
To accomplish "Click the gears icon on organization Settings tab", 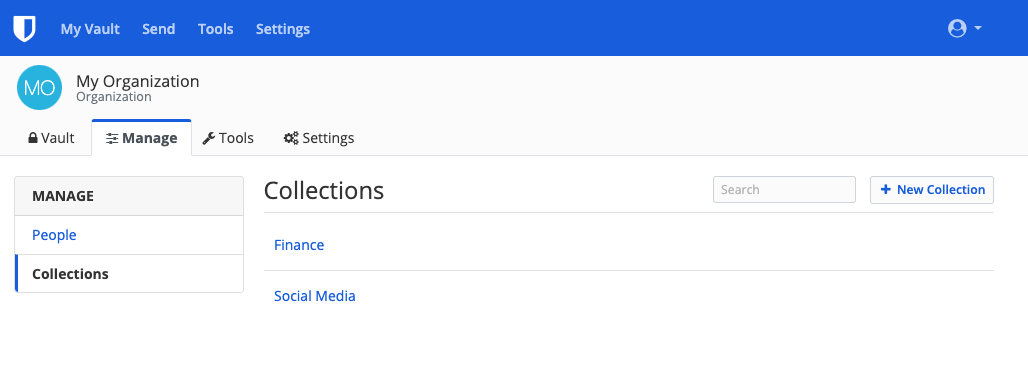I will click(291, 138).
